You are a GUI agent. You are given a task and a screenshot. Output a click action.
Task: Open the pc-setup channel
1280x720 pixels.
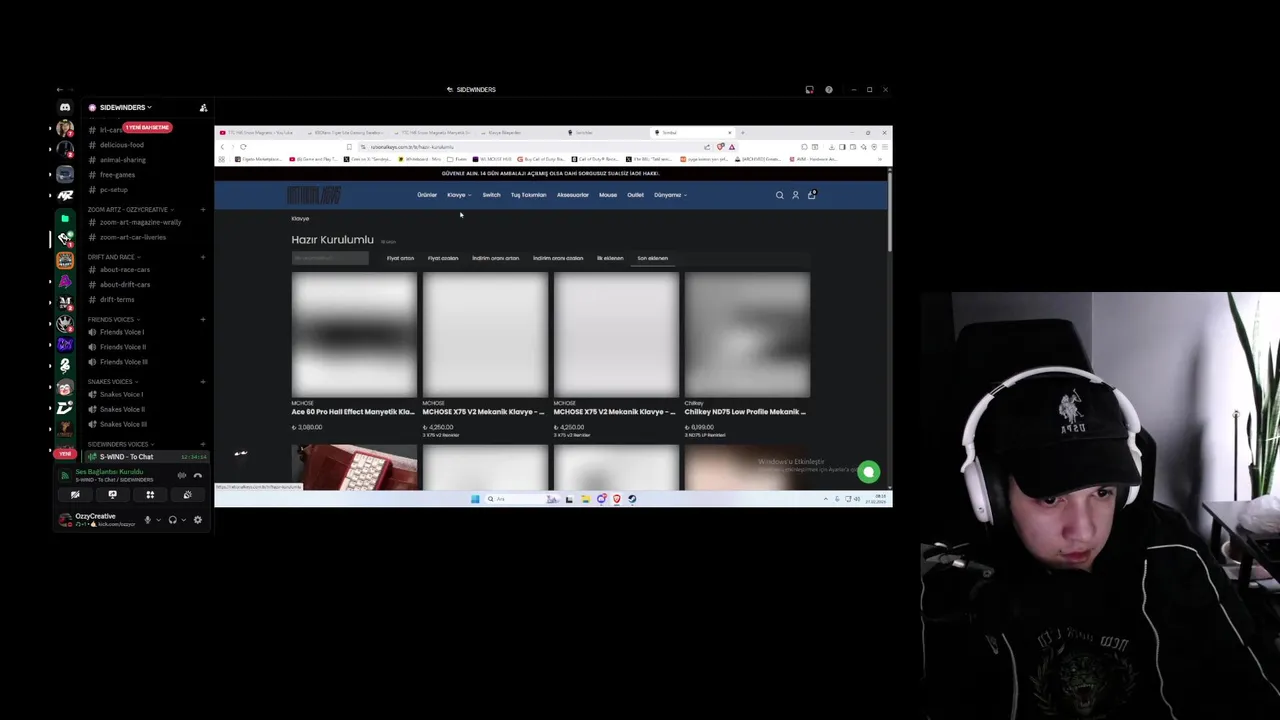(x=113, y=190)
